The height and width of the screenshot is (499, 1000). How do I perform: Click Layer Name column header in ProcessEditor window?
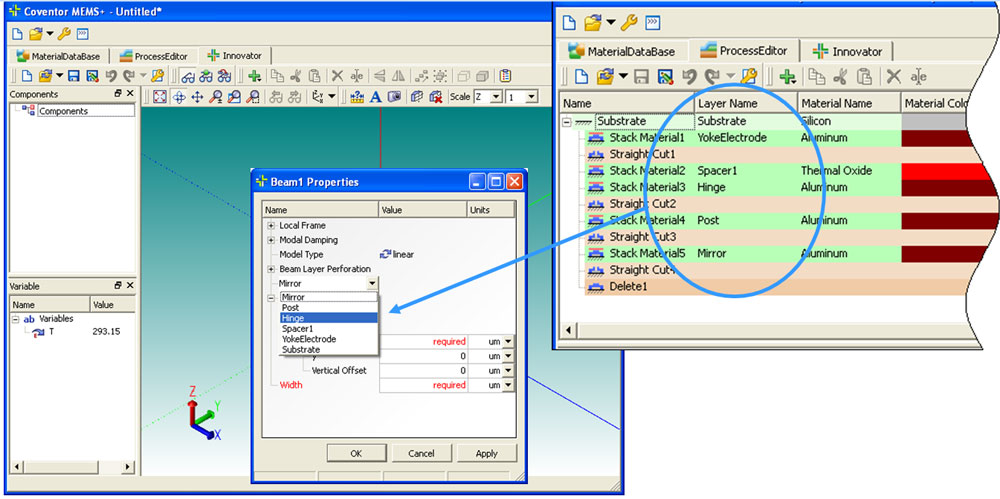(x=746, y=103)
